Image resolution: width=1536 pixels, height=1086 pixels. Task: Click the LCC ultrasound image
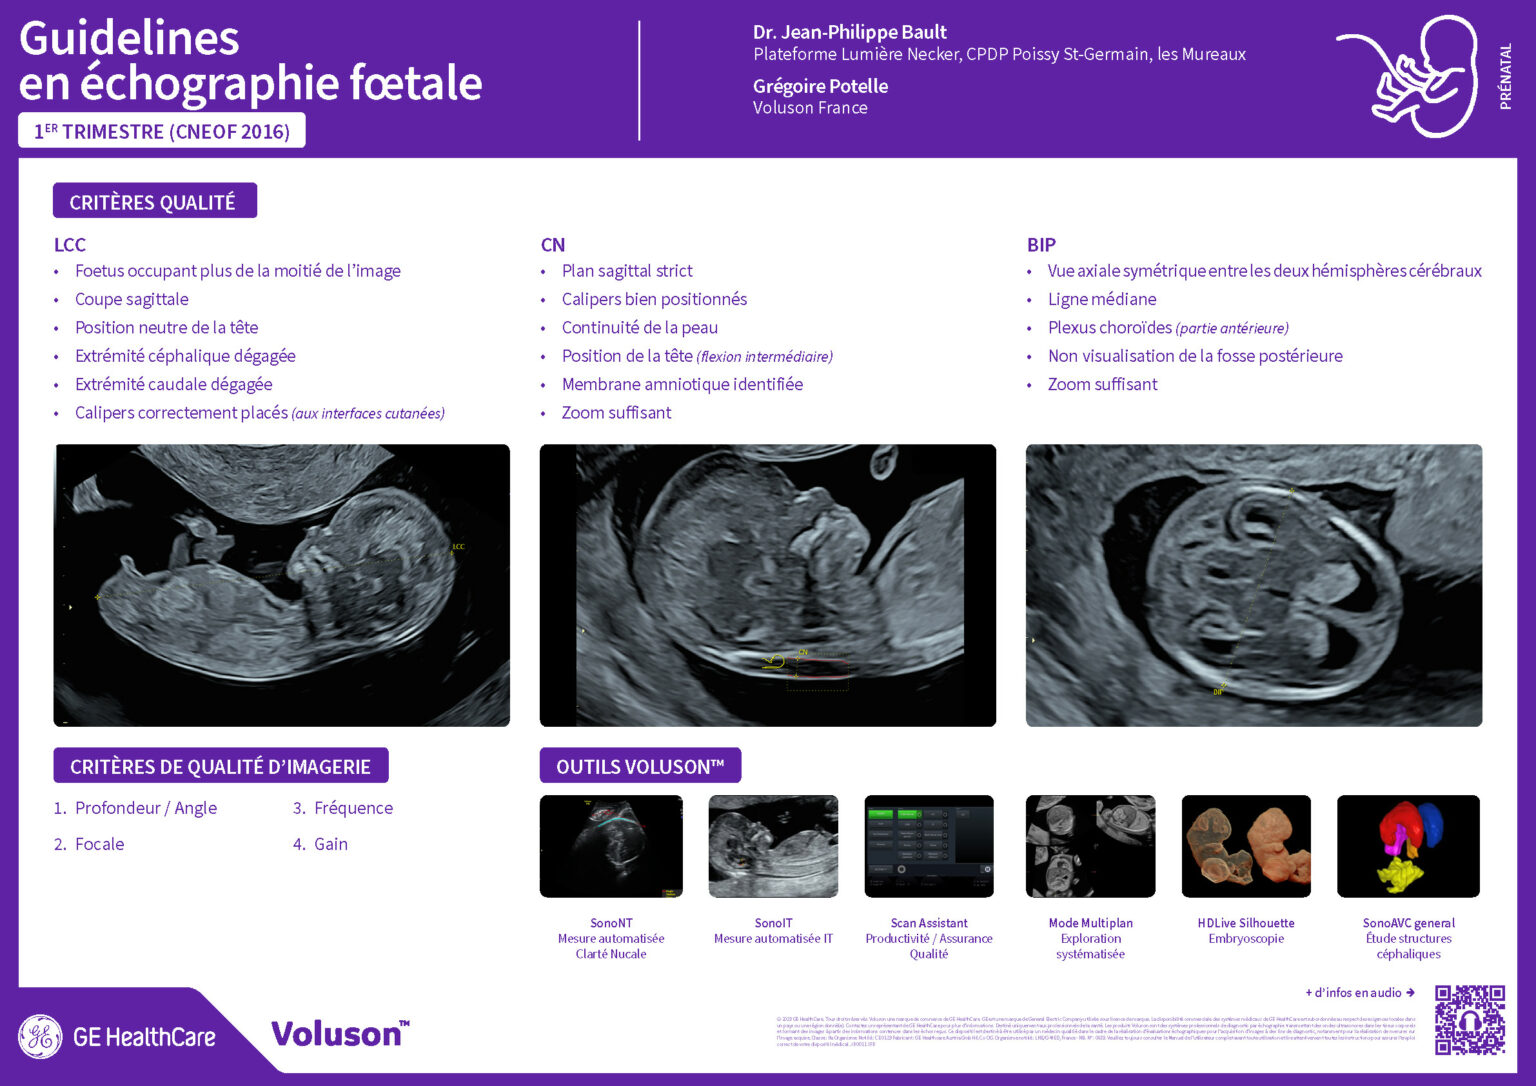pos(282,585)
